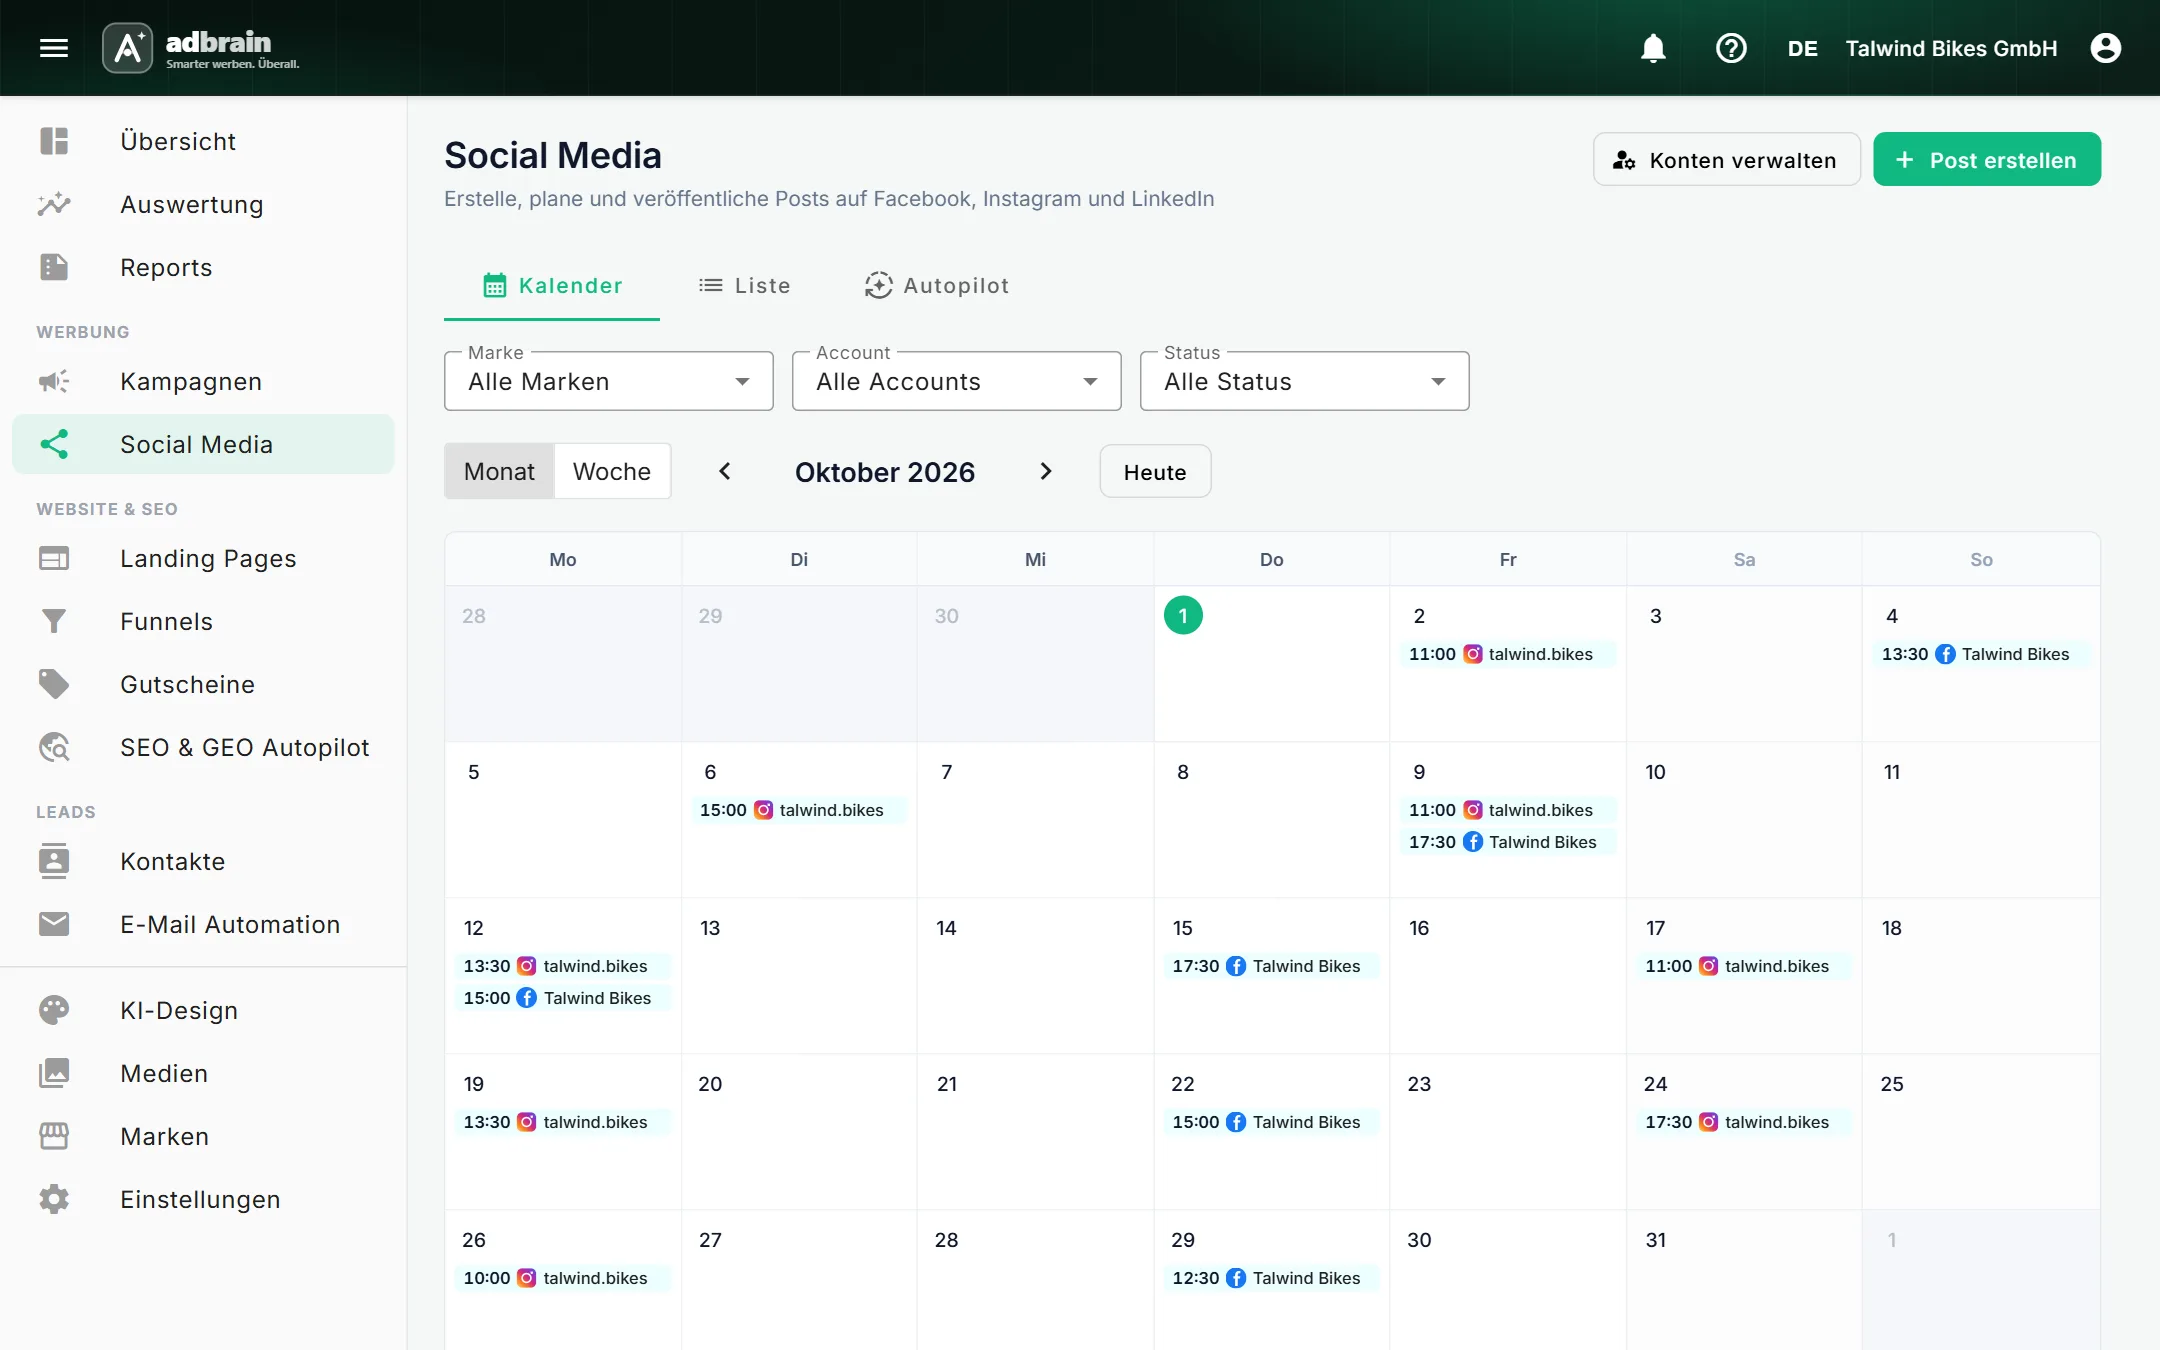Image resolution: width=2160 pixels, height=1350 pixels.
Task: Expand the Marke dropdown
Action: point(608,381)
